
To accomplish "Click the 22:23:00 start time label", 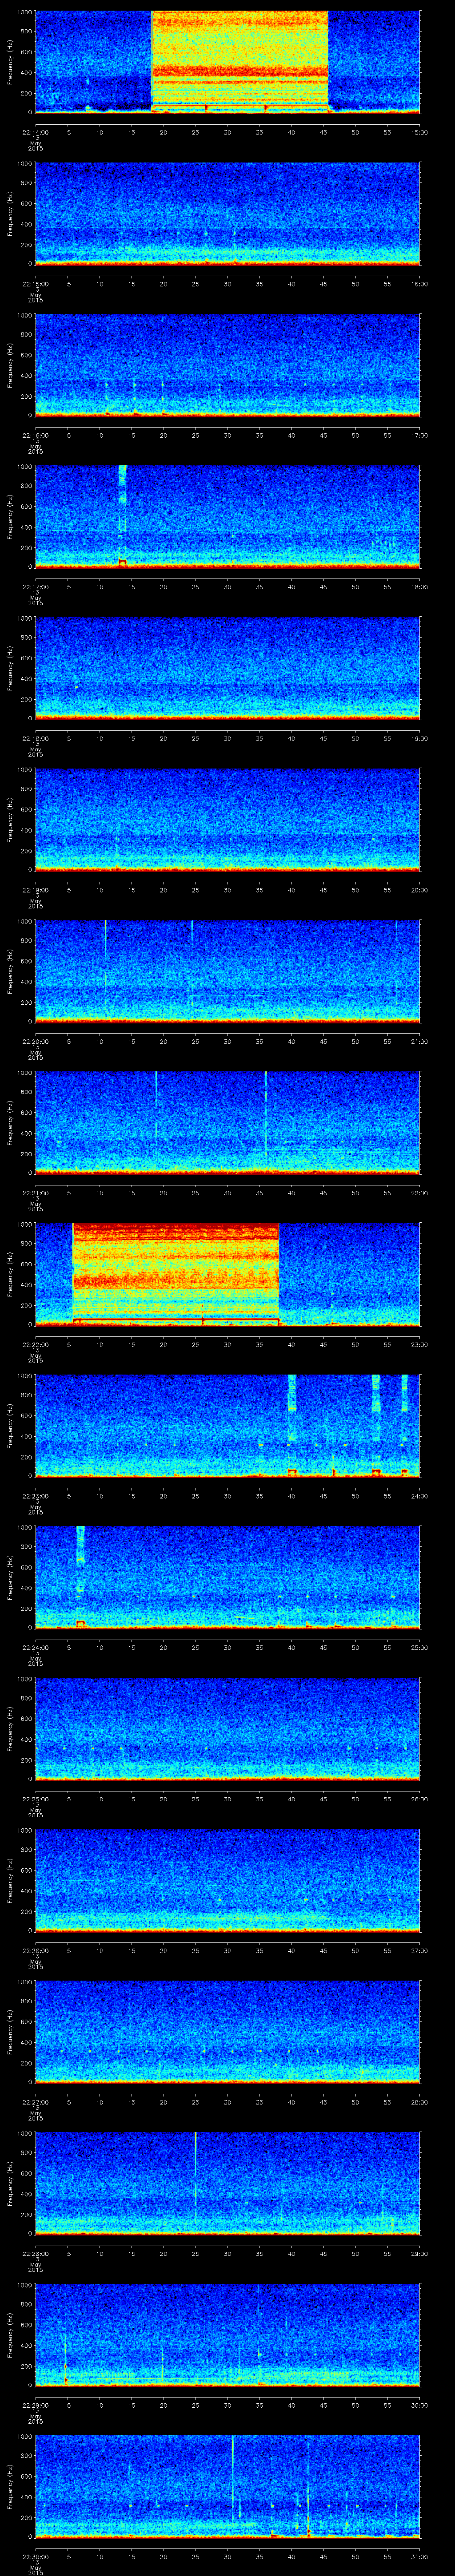I will 35,1495.
